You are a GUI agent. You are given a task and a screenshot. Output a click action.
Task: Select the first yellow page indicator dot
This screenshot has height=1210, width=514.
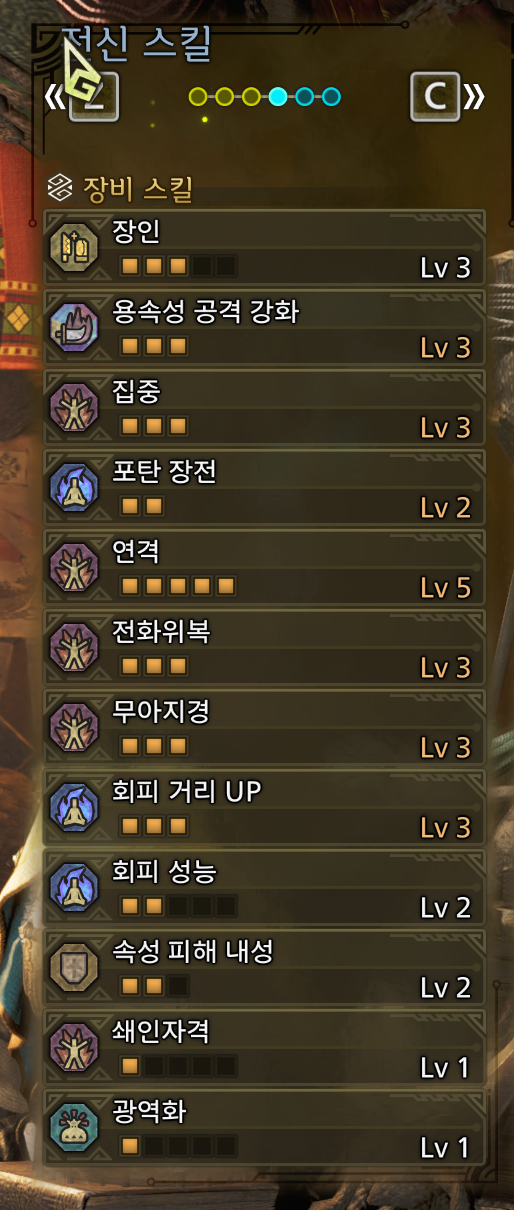(x=198, y=97)
